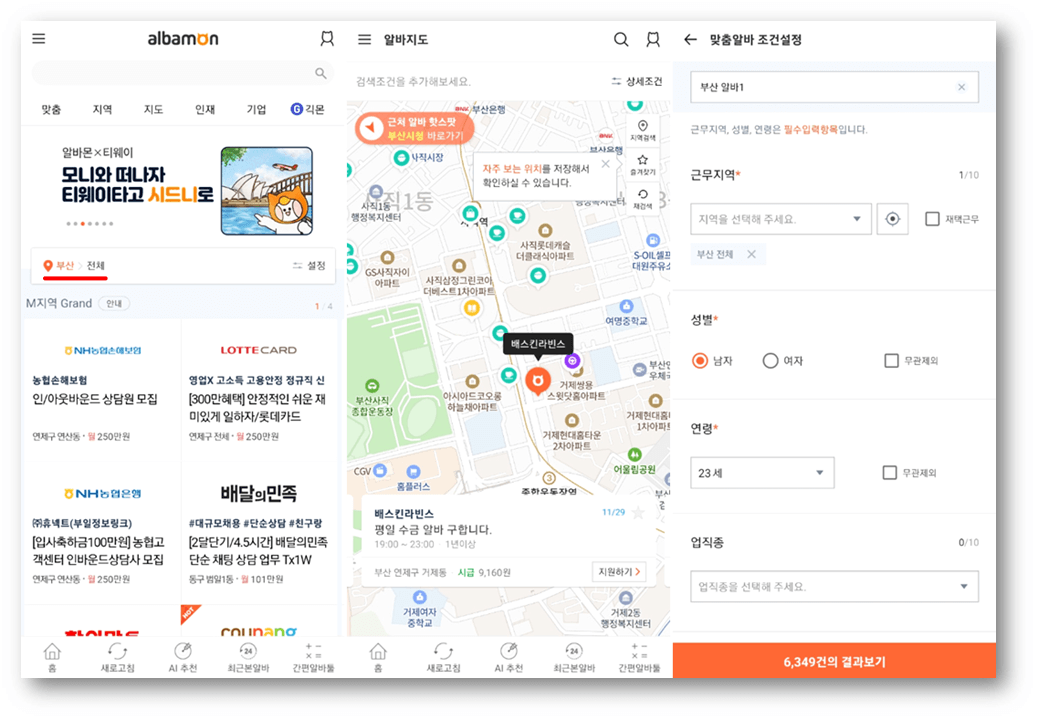The height and width of the screenshot is (720, 1038).
Task: Enable 재택근무 checkbox
Action: tap(932, 219)
